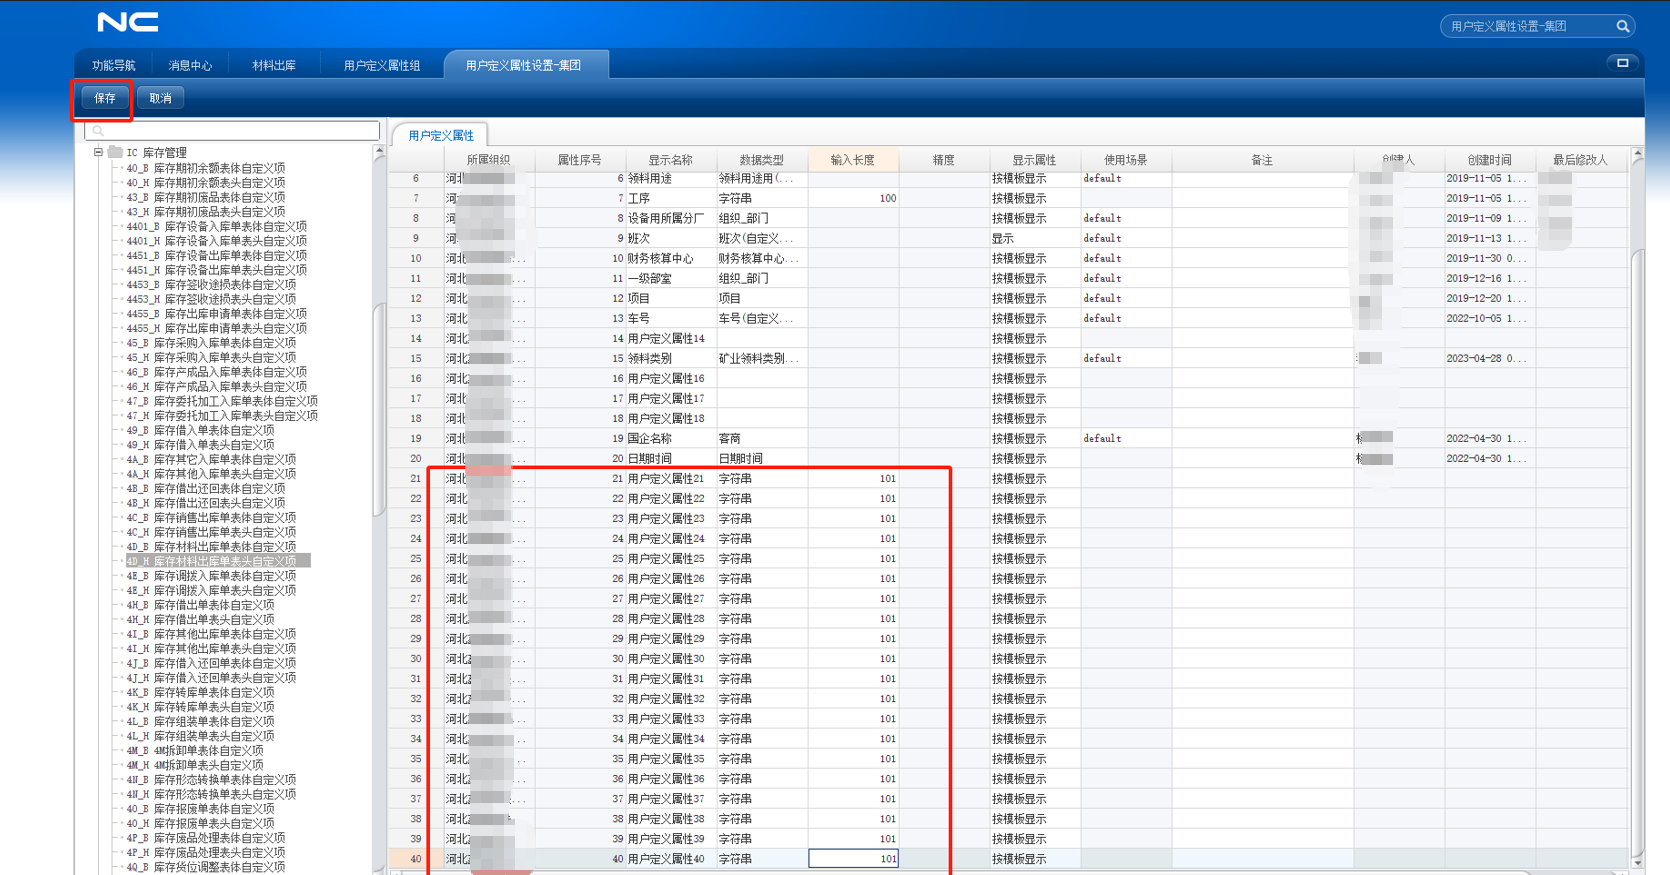Select 4P_H 库存废品处理表头自定义项
The image size is (1670, 875).
click(205, 852)
